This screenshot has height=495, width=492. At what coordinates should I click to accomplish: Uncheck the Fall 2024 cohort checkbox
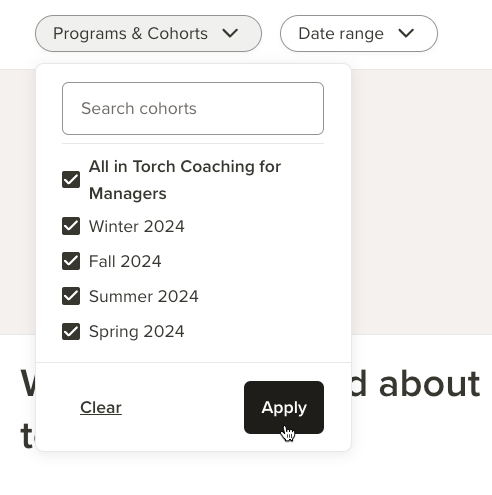click(x=71, y=261)
